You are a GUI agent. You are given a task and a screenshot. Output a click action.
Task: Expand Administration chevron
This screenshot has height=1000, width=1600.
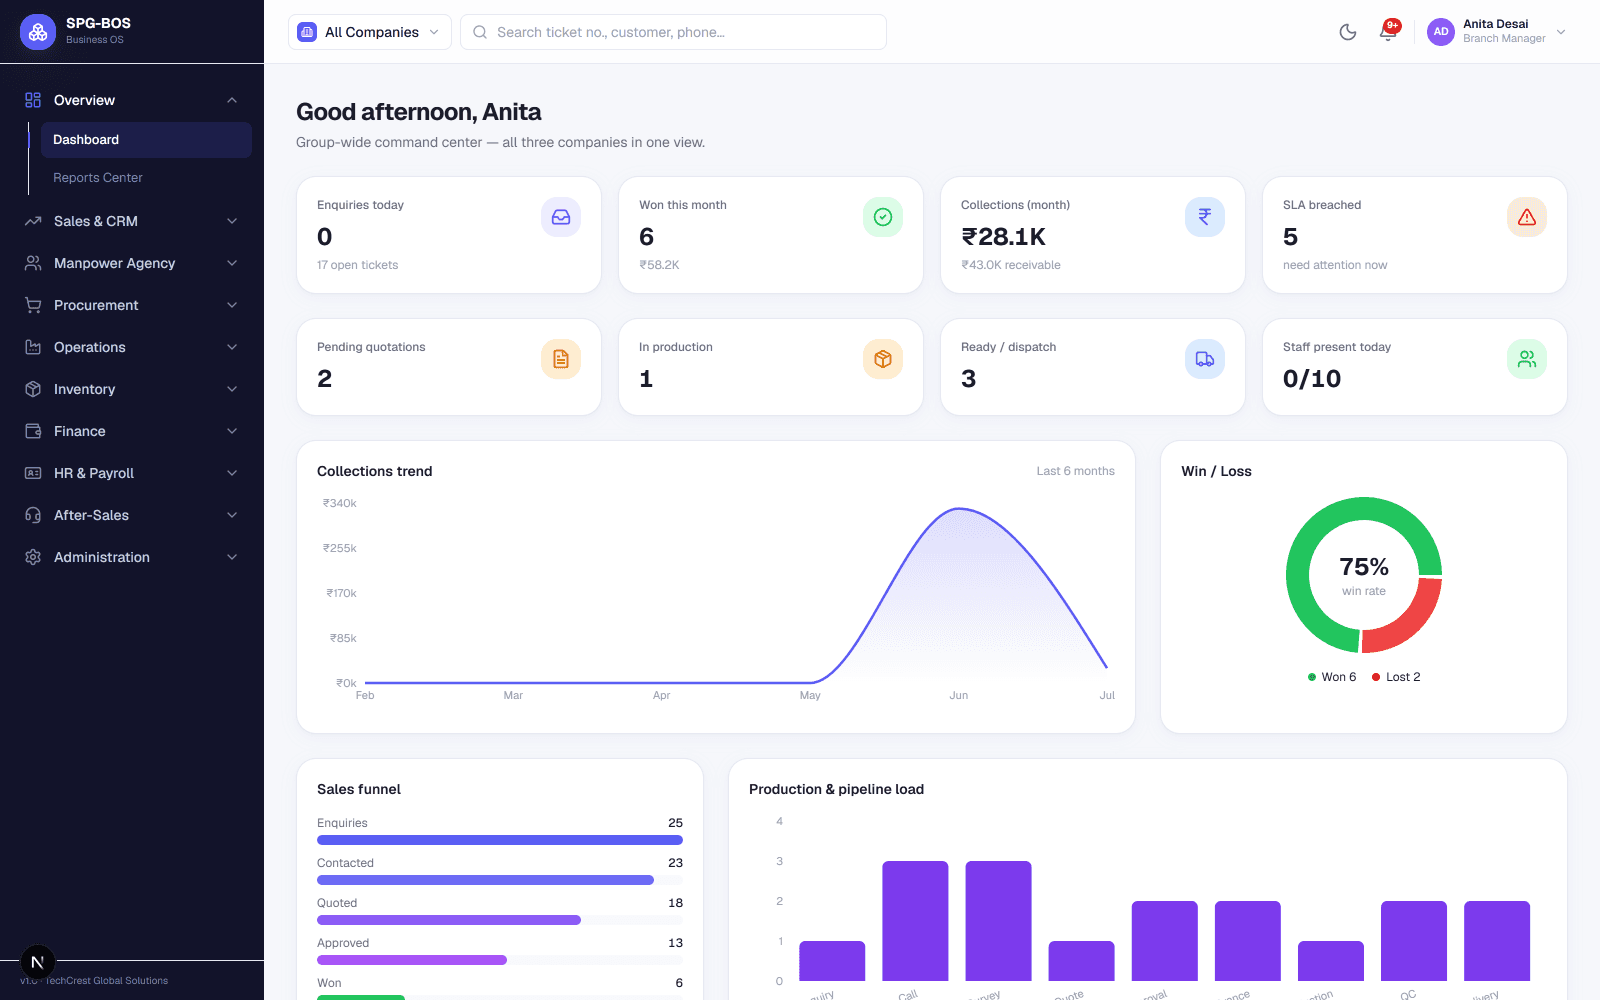pos(232,557)
